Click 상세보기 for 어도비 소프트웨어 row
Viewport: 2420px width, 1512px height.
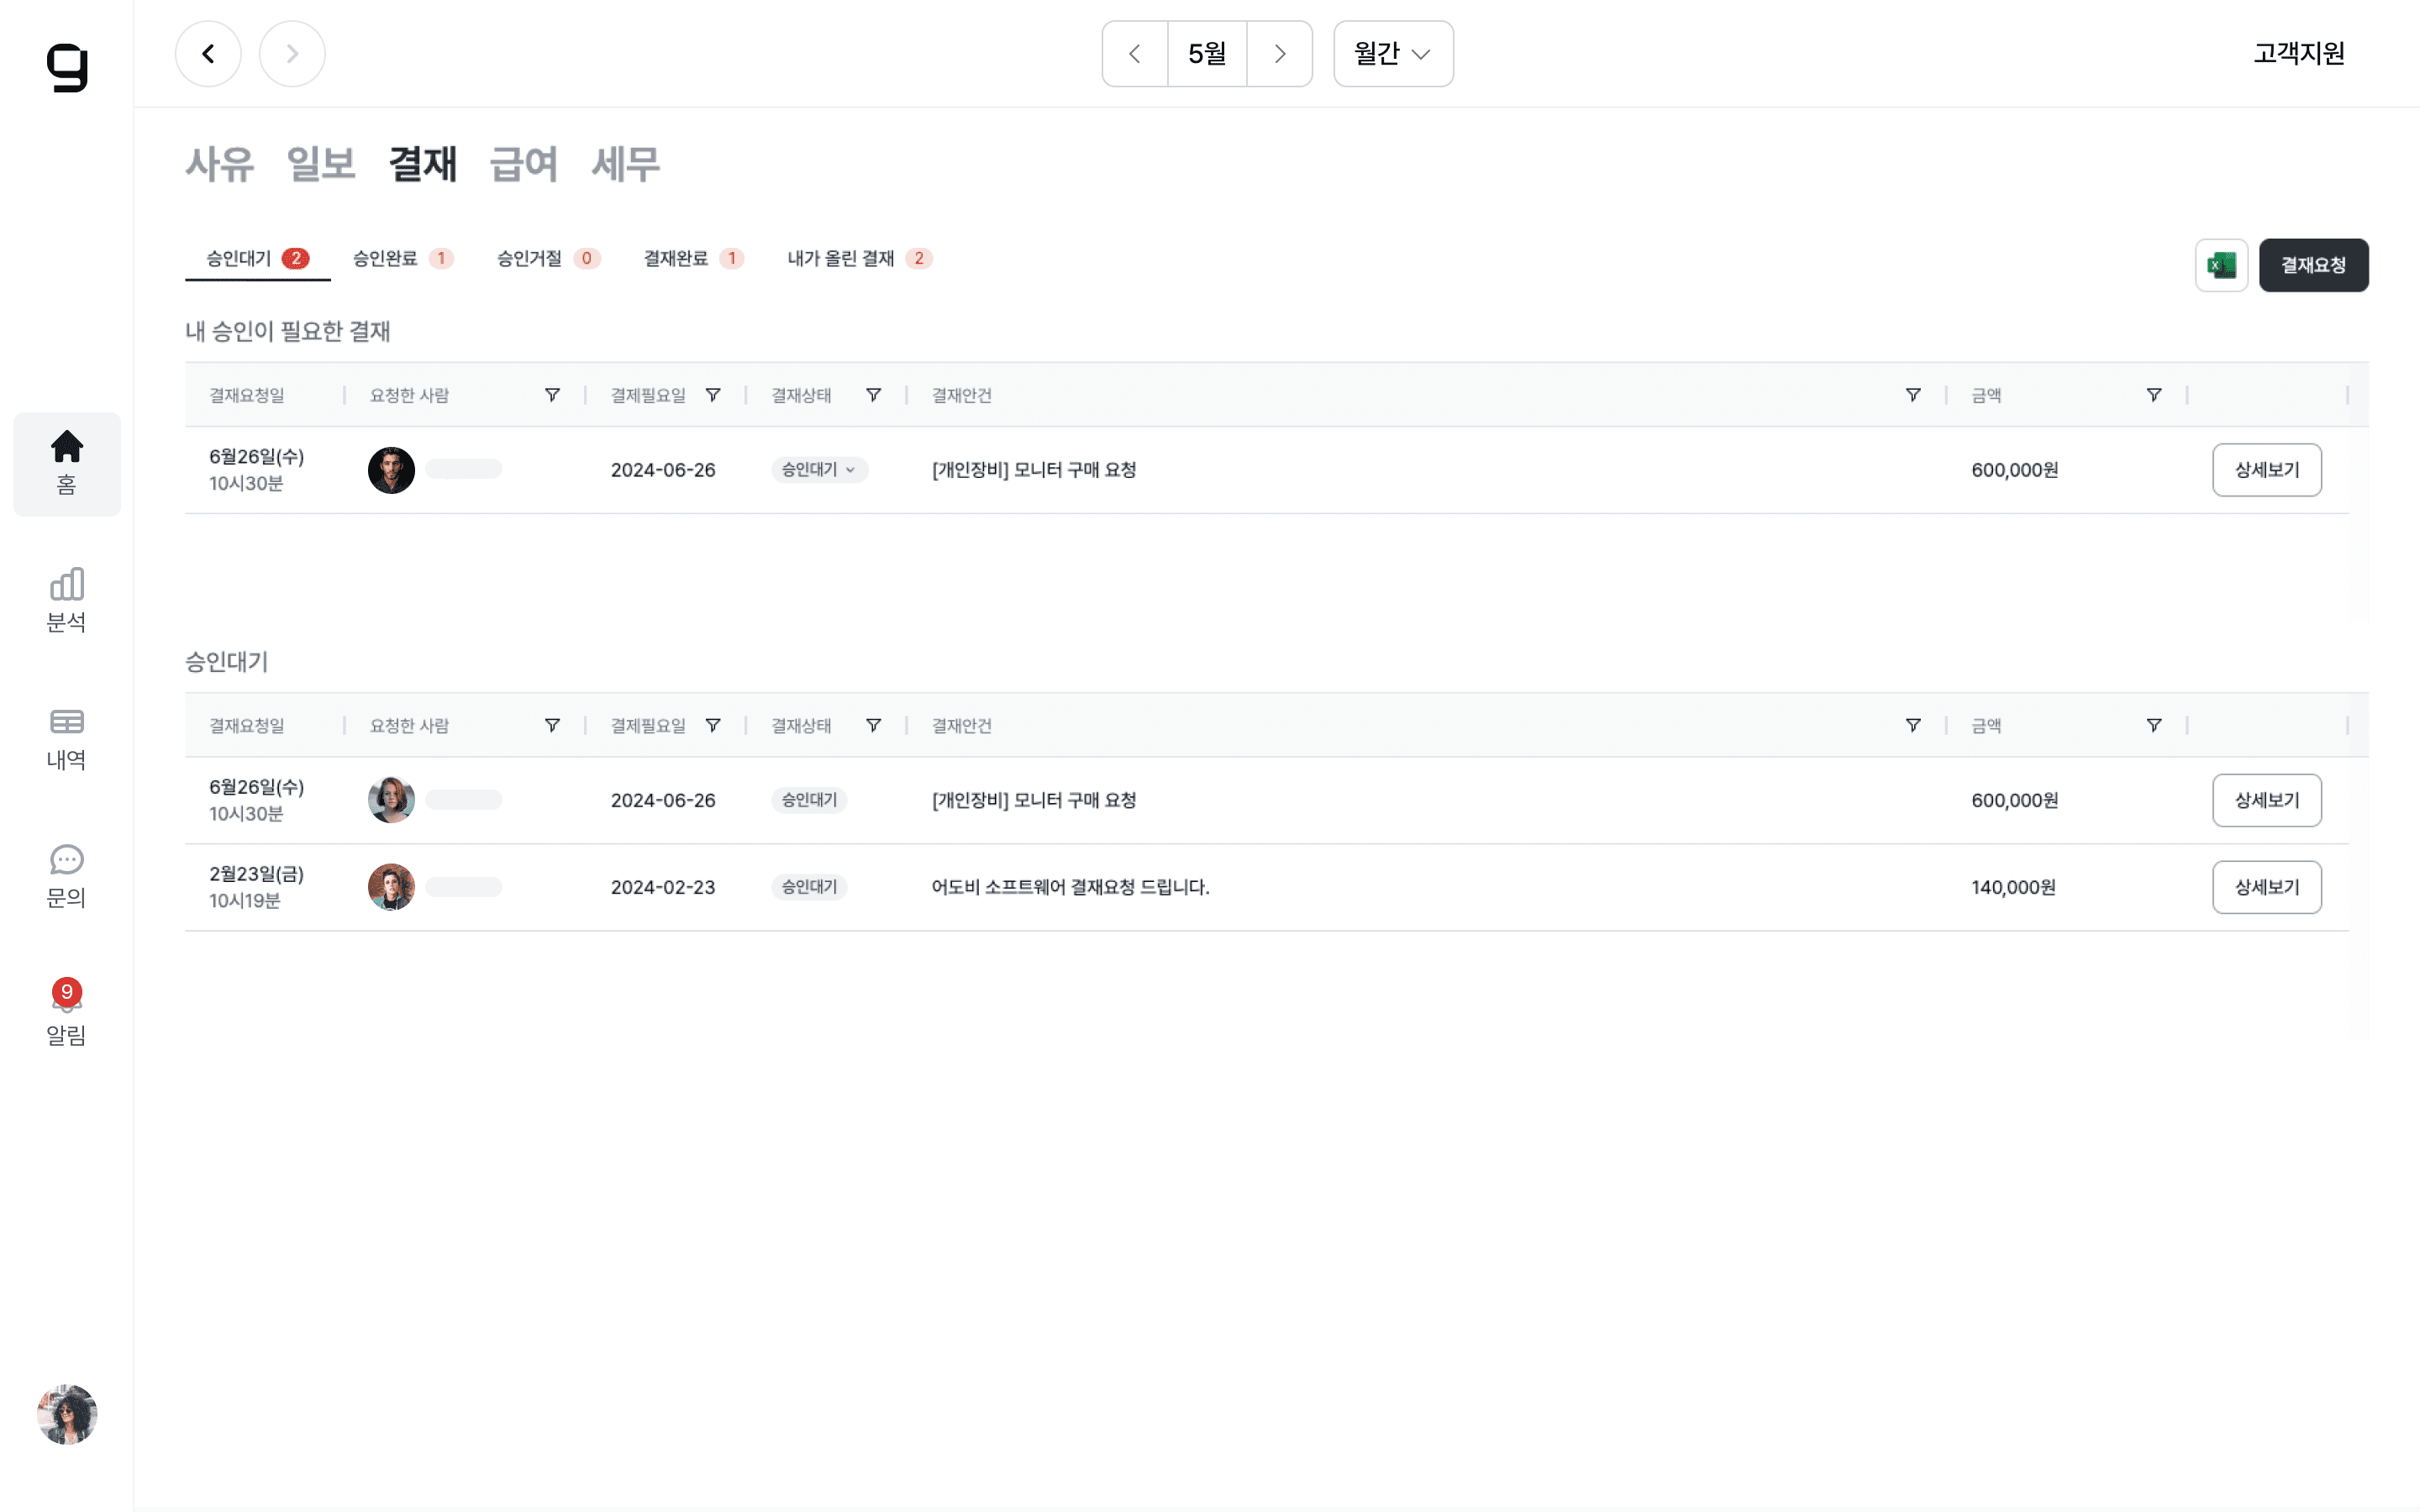tap(2266, 887)
